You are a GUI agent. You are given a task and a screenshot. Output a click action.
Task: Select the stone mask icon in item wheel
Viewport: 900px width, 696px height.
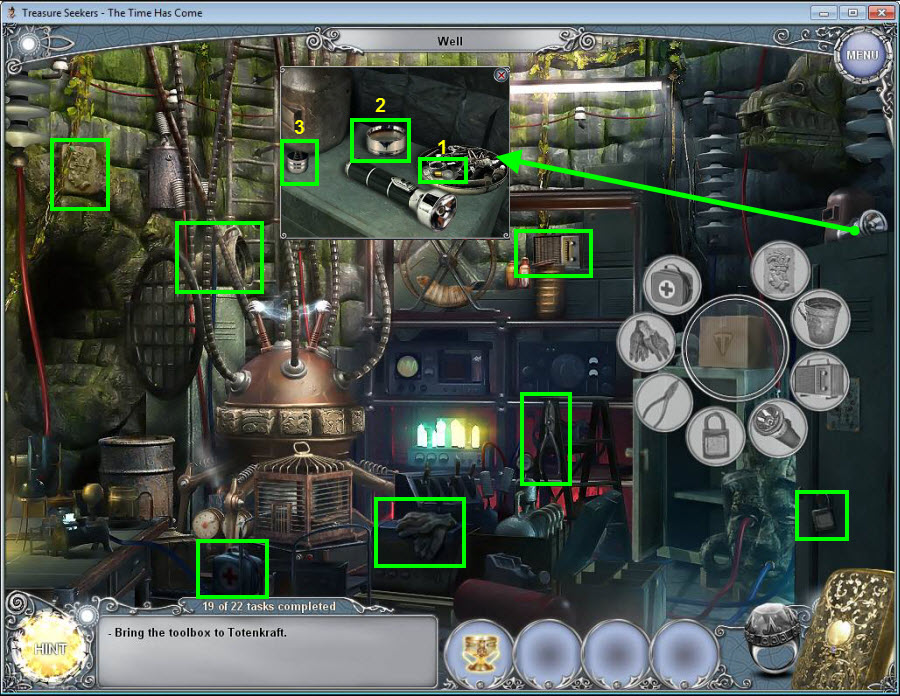pyautogui.click(x=780, y=270)
